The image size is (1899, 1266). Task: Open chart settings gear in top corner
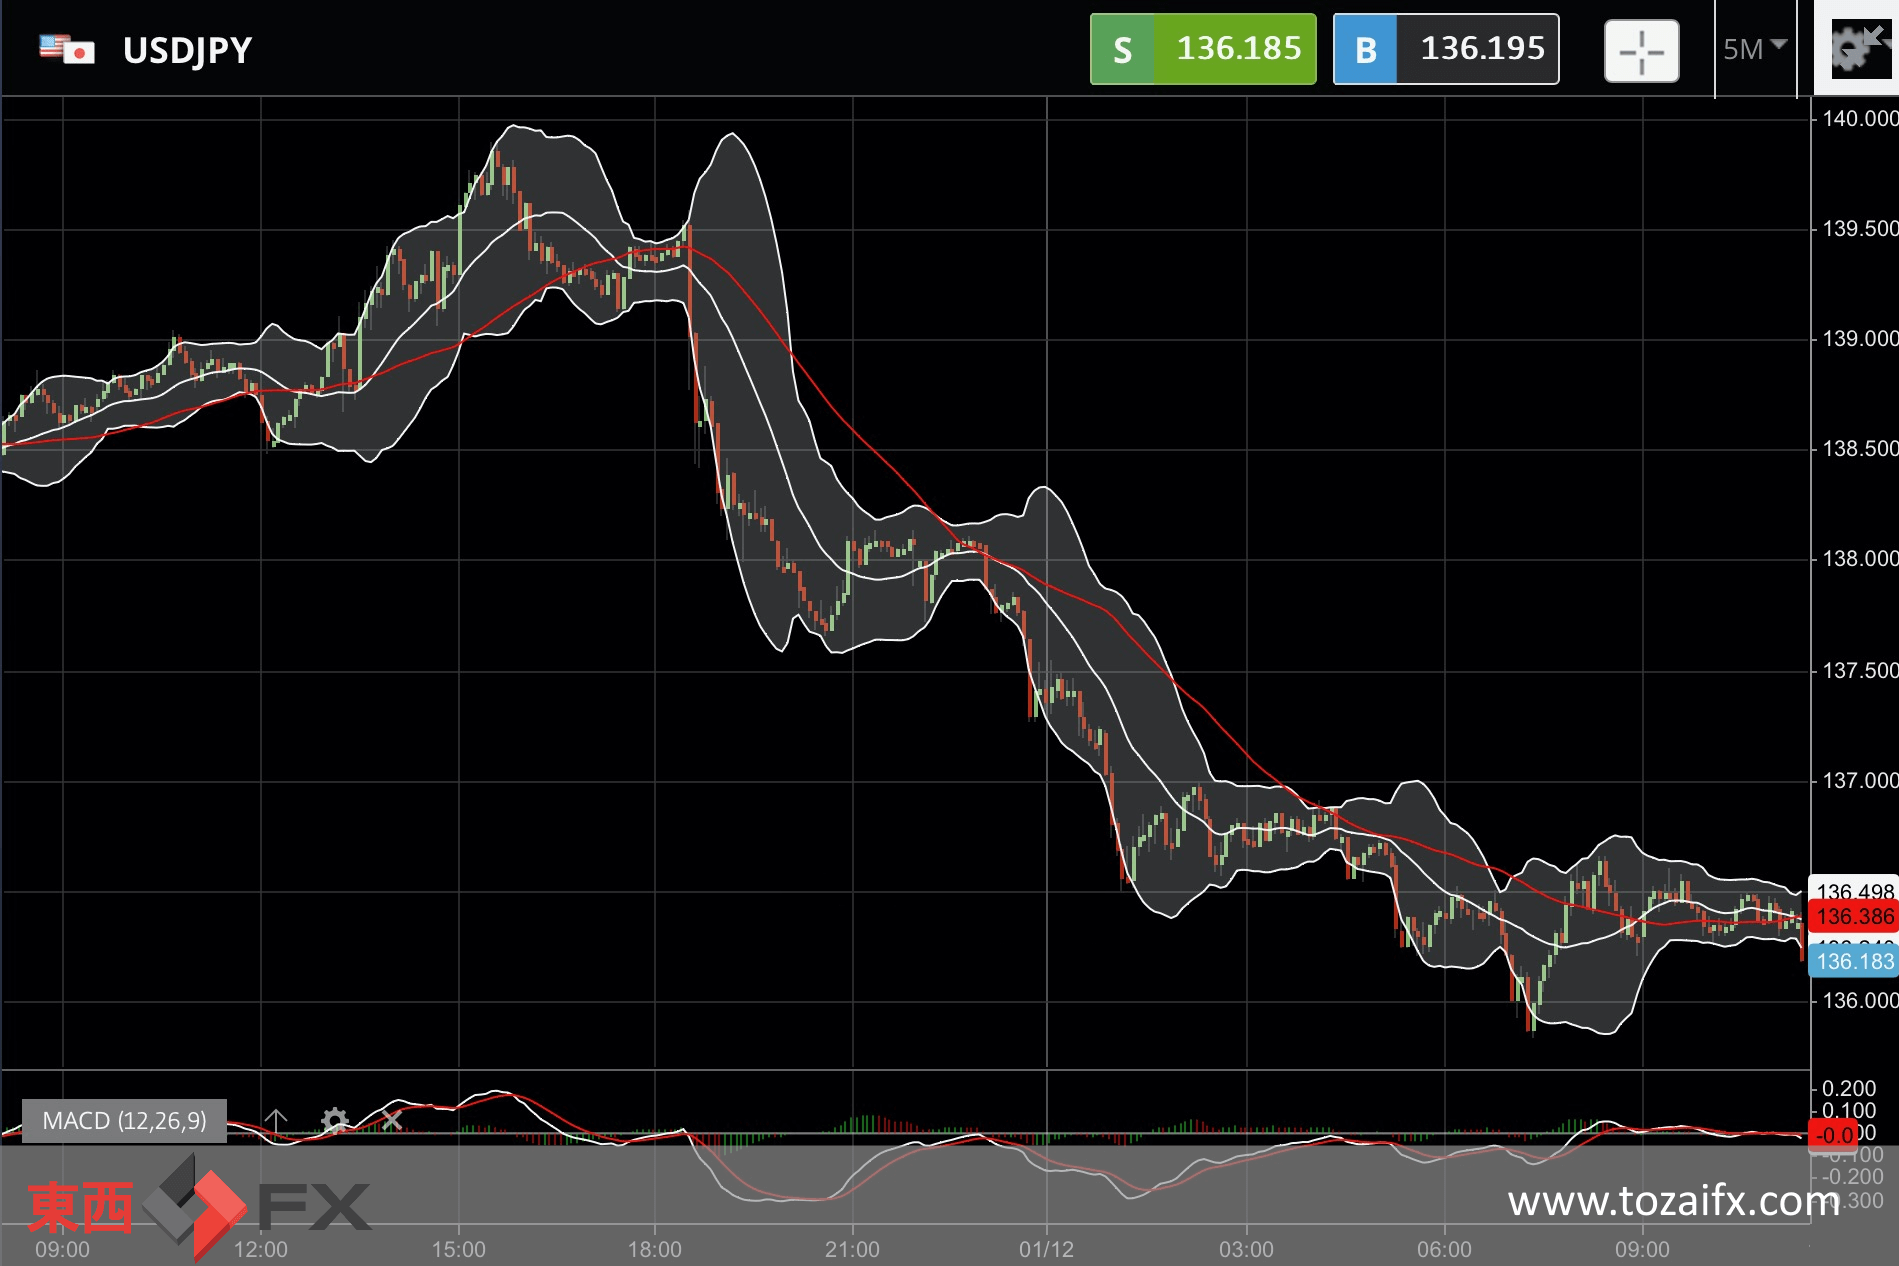(x=1856, y=49)
